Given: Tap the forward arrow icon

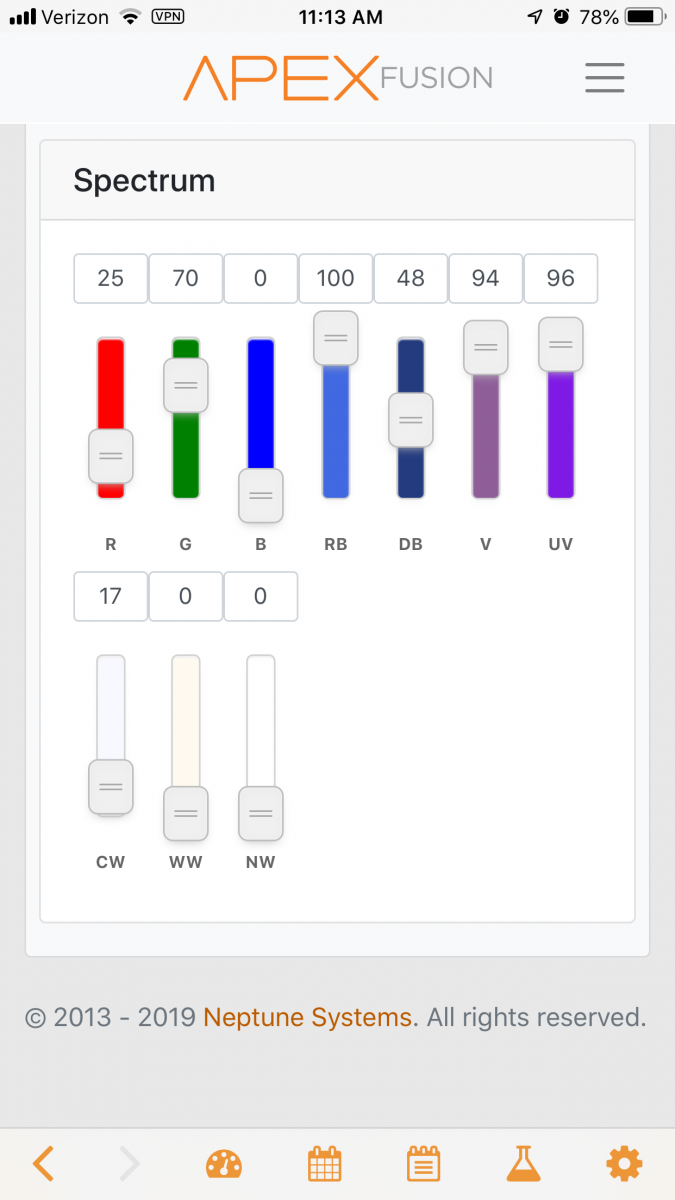Looking at the screenshot, I should click(x=130, y=1163).
